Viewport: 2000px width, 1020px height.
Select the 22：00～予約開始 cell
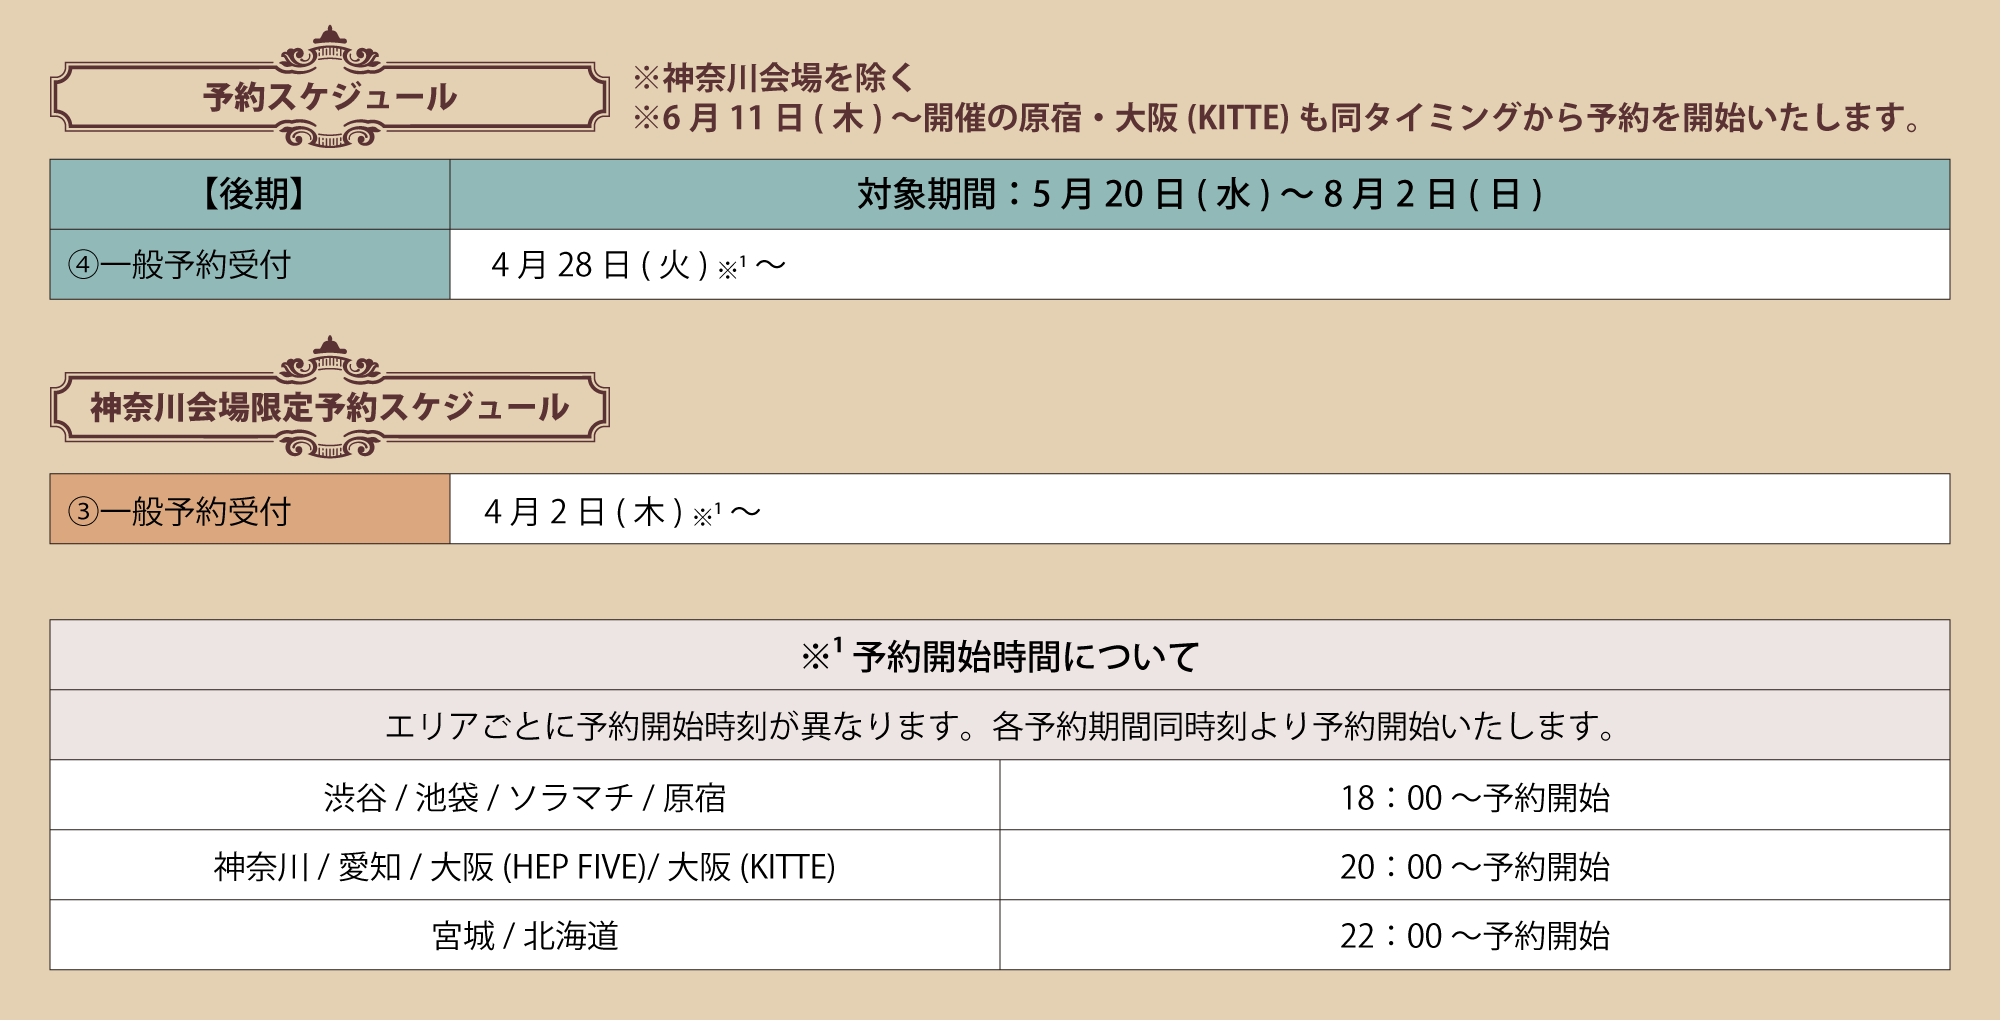click(x=1474, y=935)
